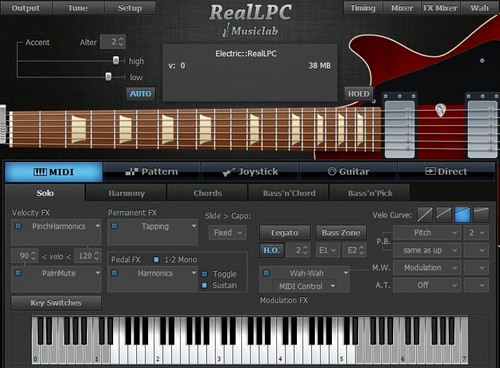
Task: Switch to Guitar mode tab
Action: pos(348,172)
